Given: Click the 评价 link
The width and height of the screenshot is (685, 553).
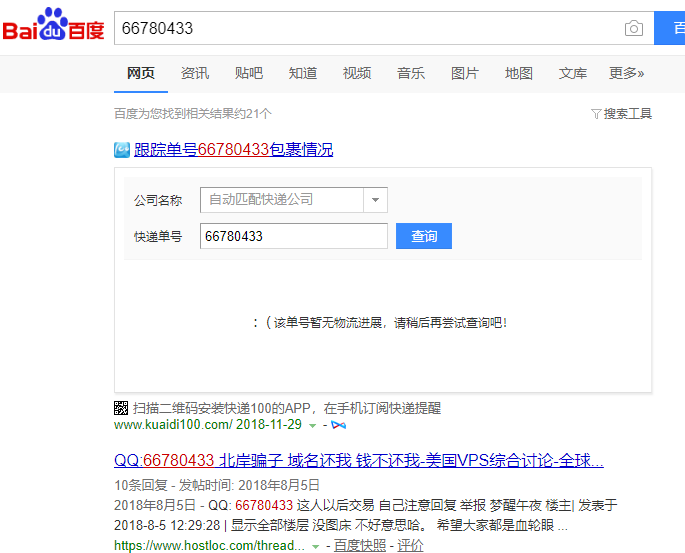Looking at the screenshot, I should [410, 545].
